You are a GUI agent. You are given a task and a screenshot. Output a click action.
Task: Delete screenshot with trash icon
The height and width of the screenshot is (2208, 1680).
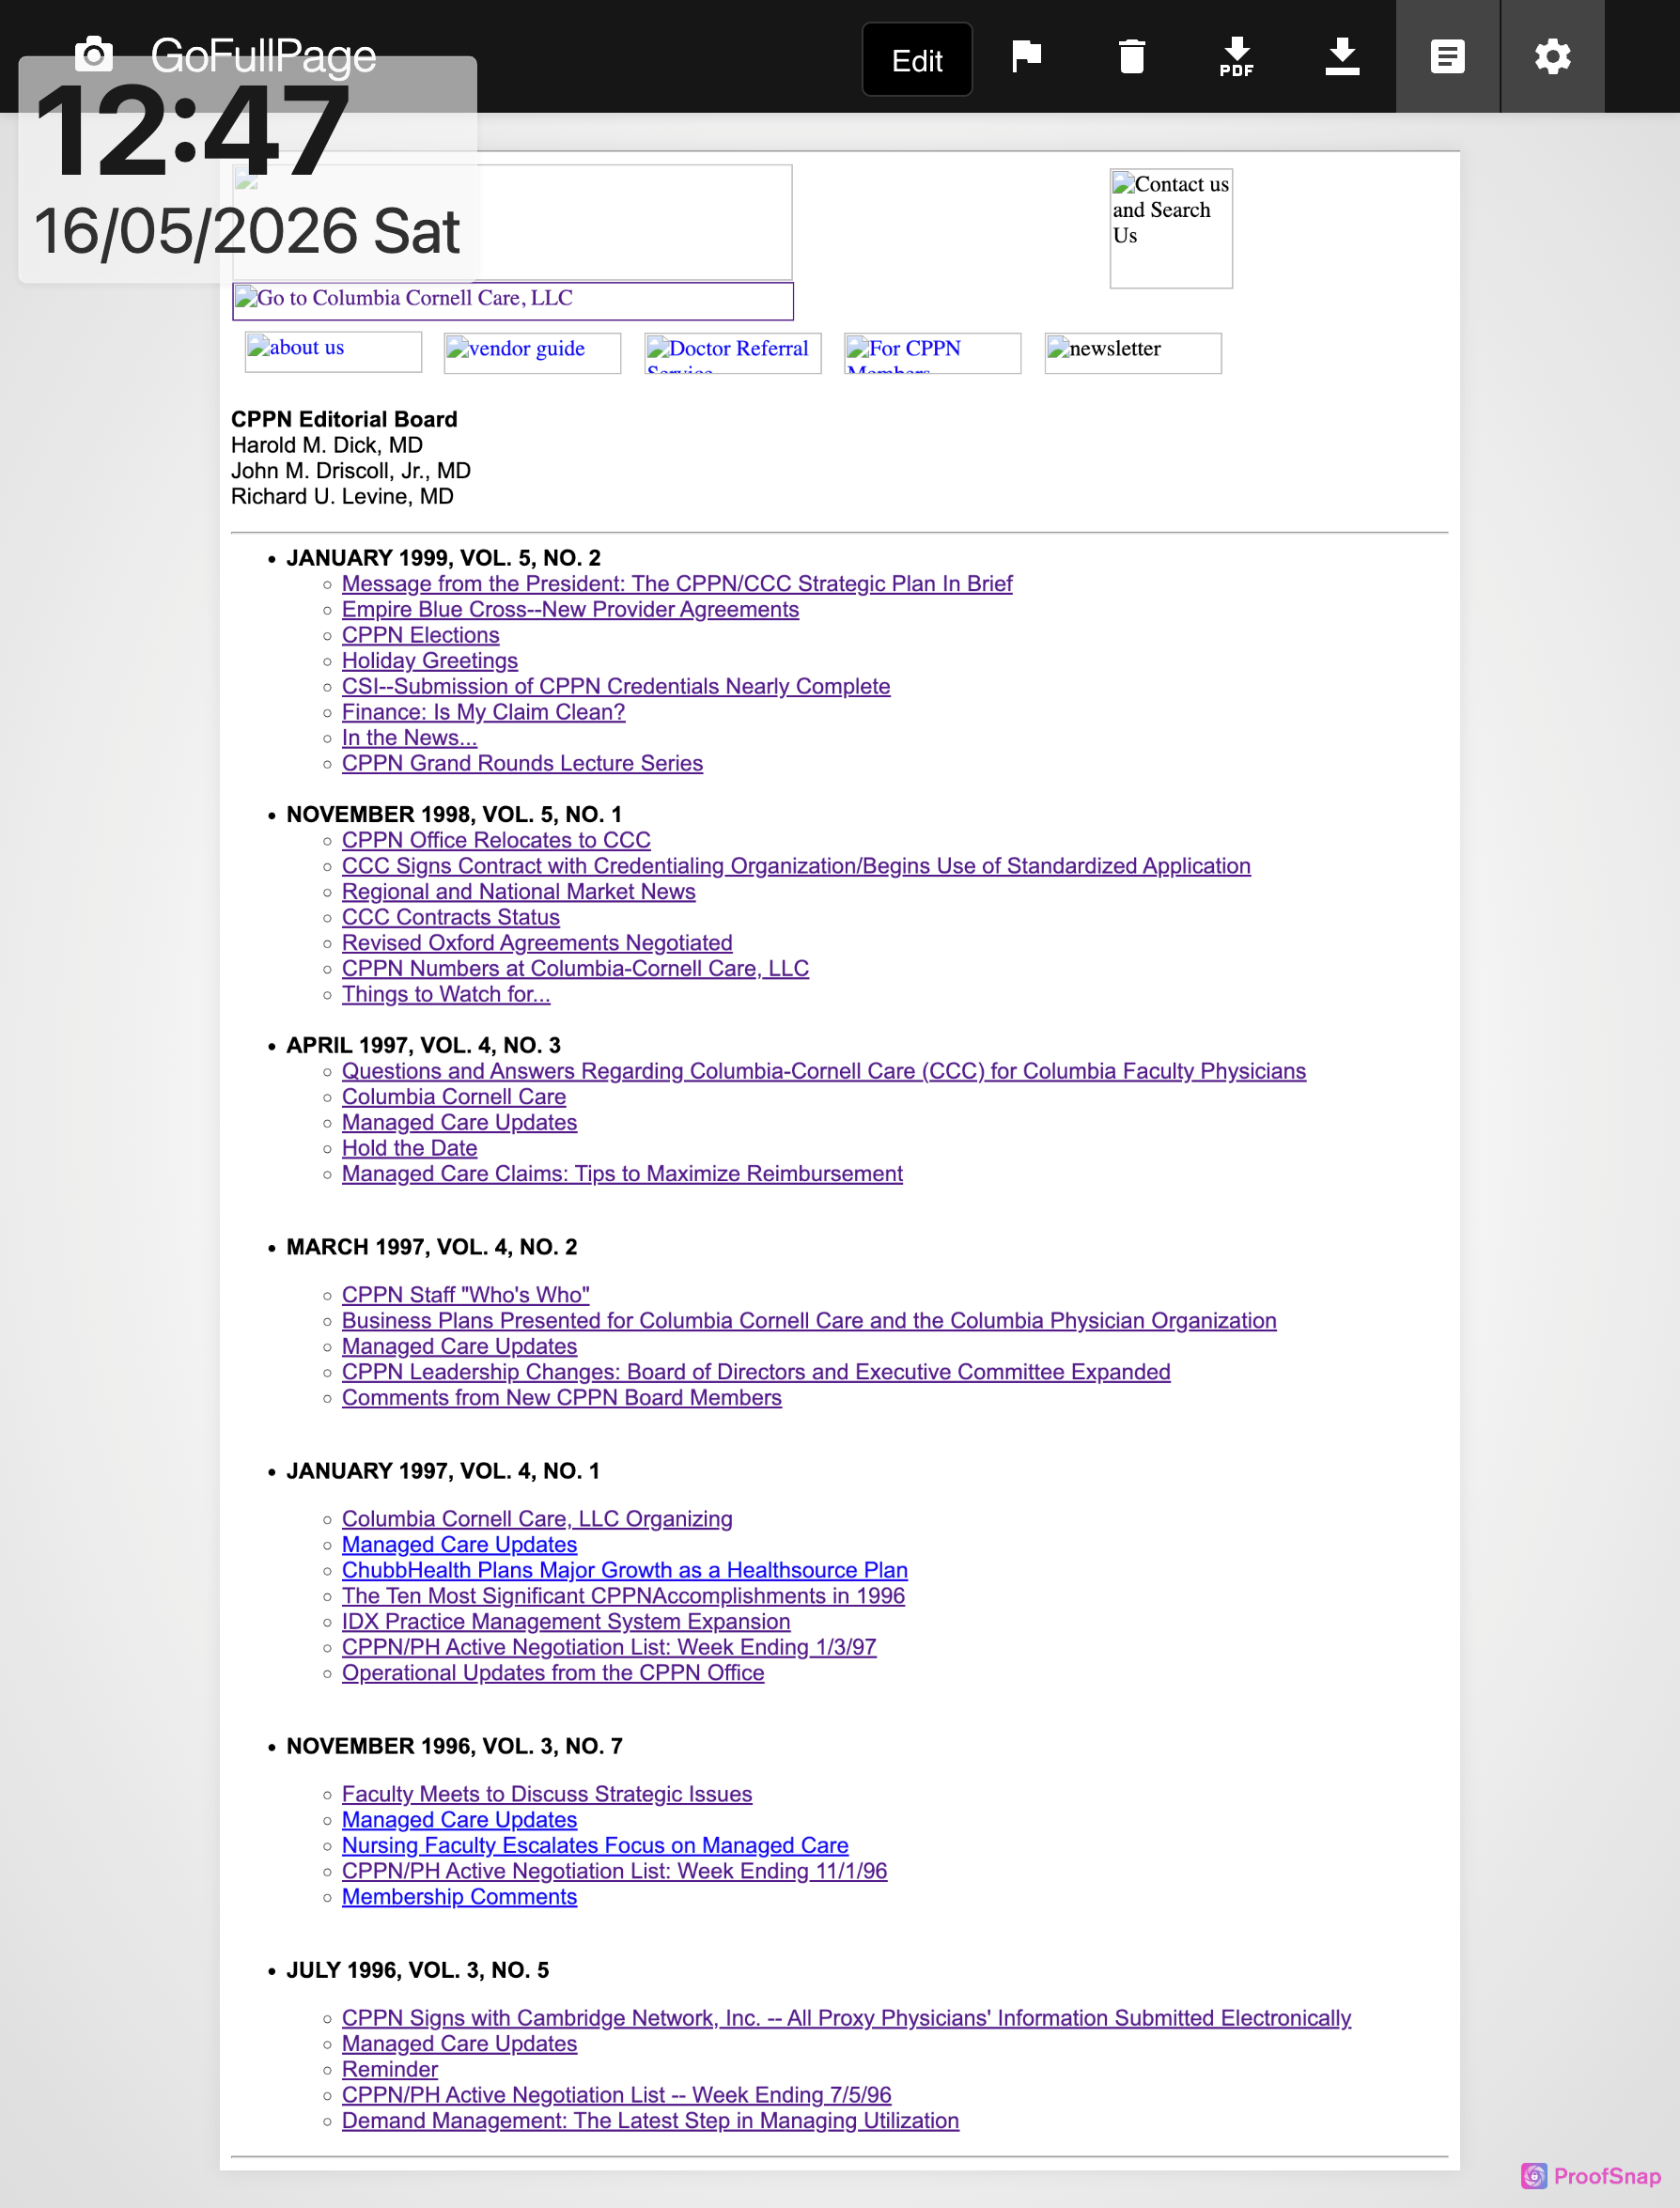[1131, 56]
